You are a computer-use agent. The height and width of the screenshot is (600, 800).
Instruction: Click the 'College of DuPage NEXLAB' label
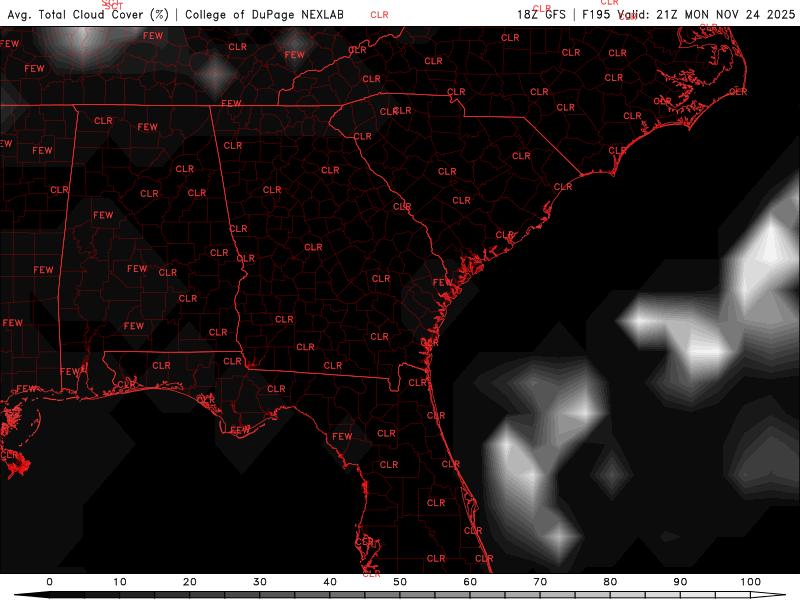pos(264,14)
